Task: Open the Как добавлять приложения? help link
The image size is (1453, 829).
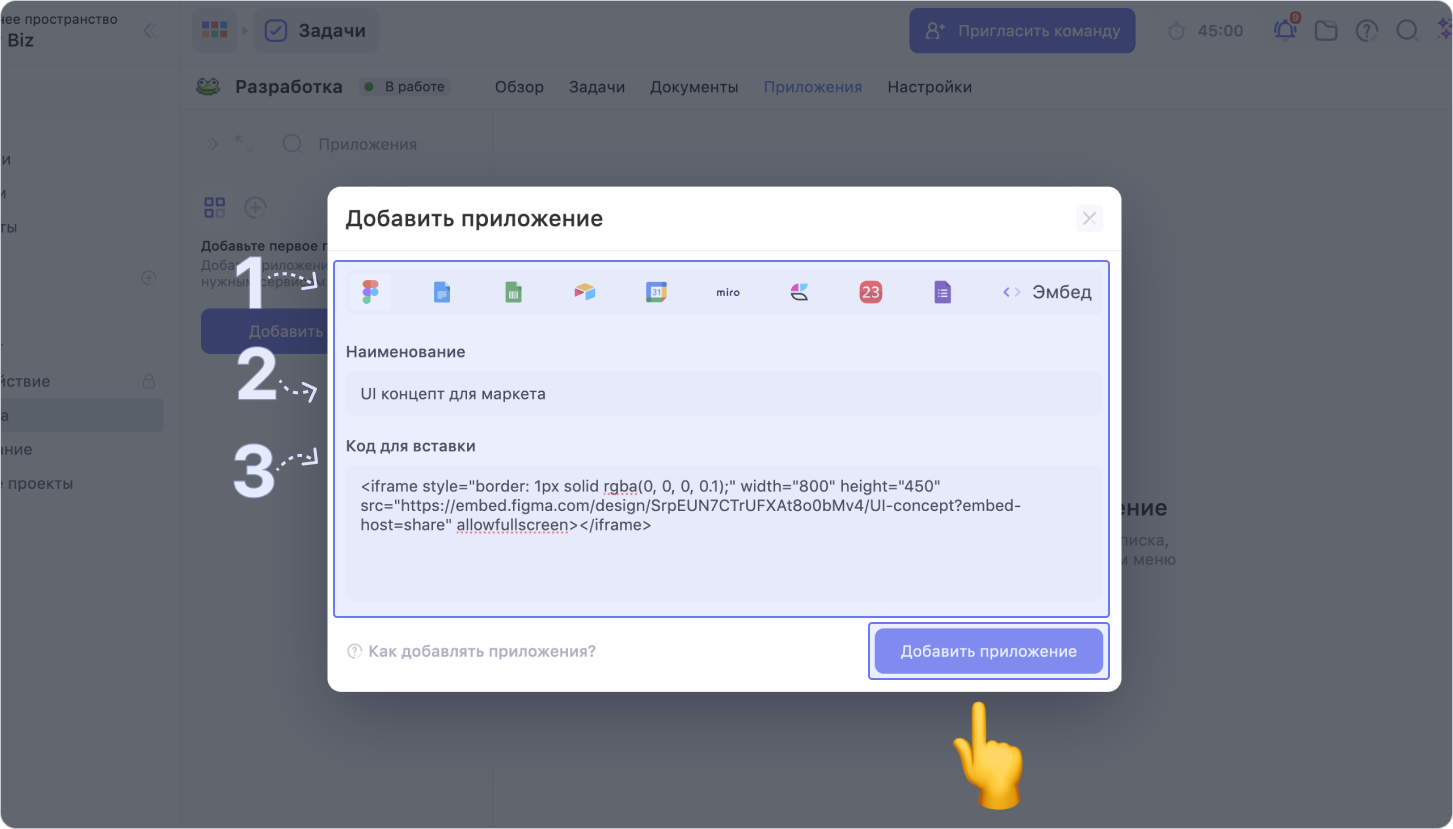Action: [x=471, y=651]
